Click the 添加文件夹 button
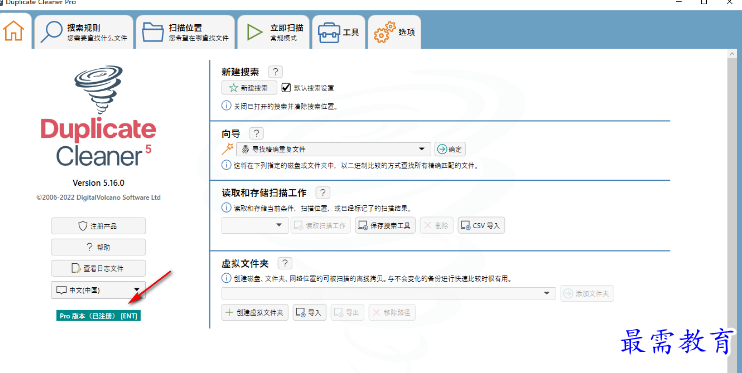 [587, 293]
